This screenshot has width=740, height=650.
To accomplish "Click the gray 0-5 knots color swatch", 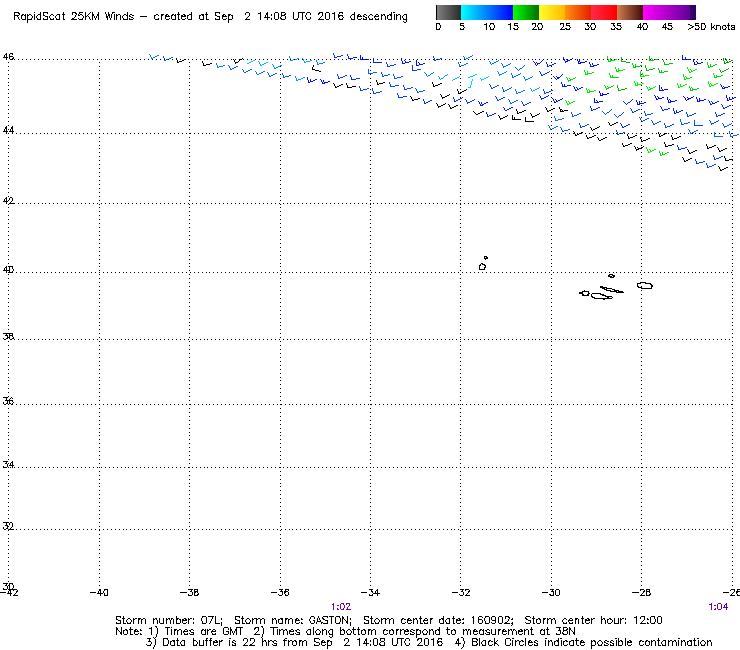I will click(x=448, y=12).
